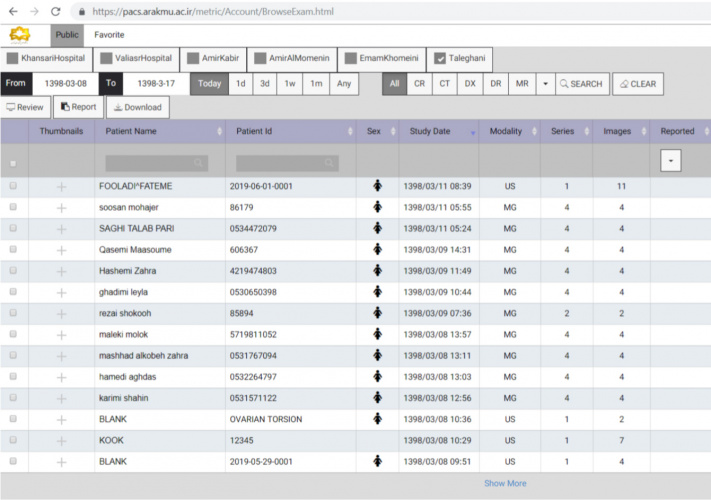This screenshot has width=711, height=500.
Task: Expand thumbnails plus icon for soosan mohajer
Action: tap(61, 207)
